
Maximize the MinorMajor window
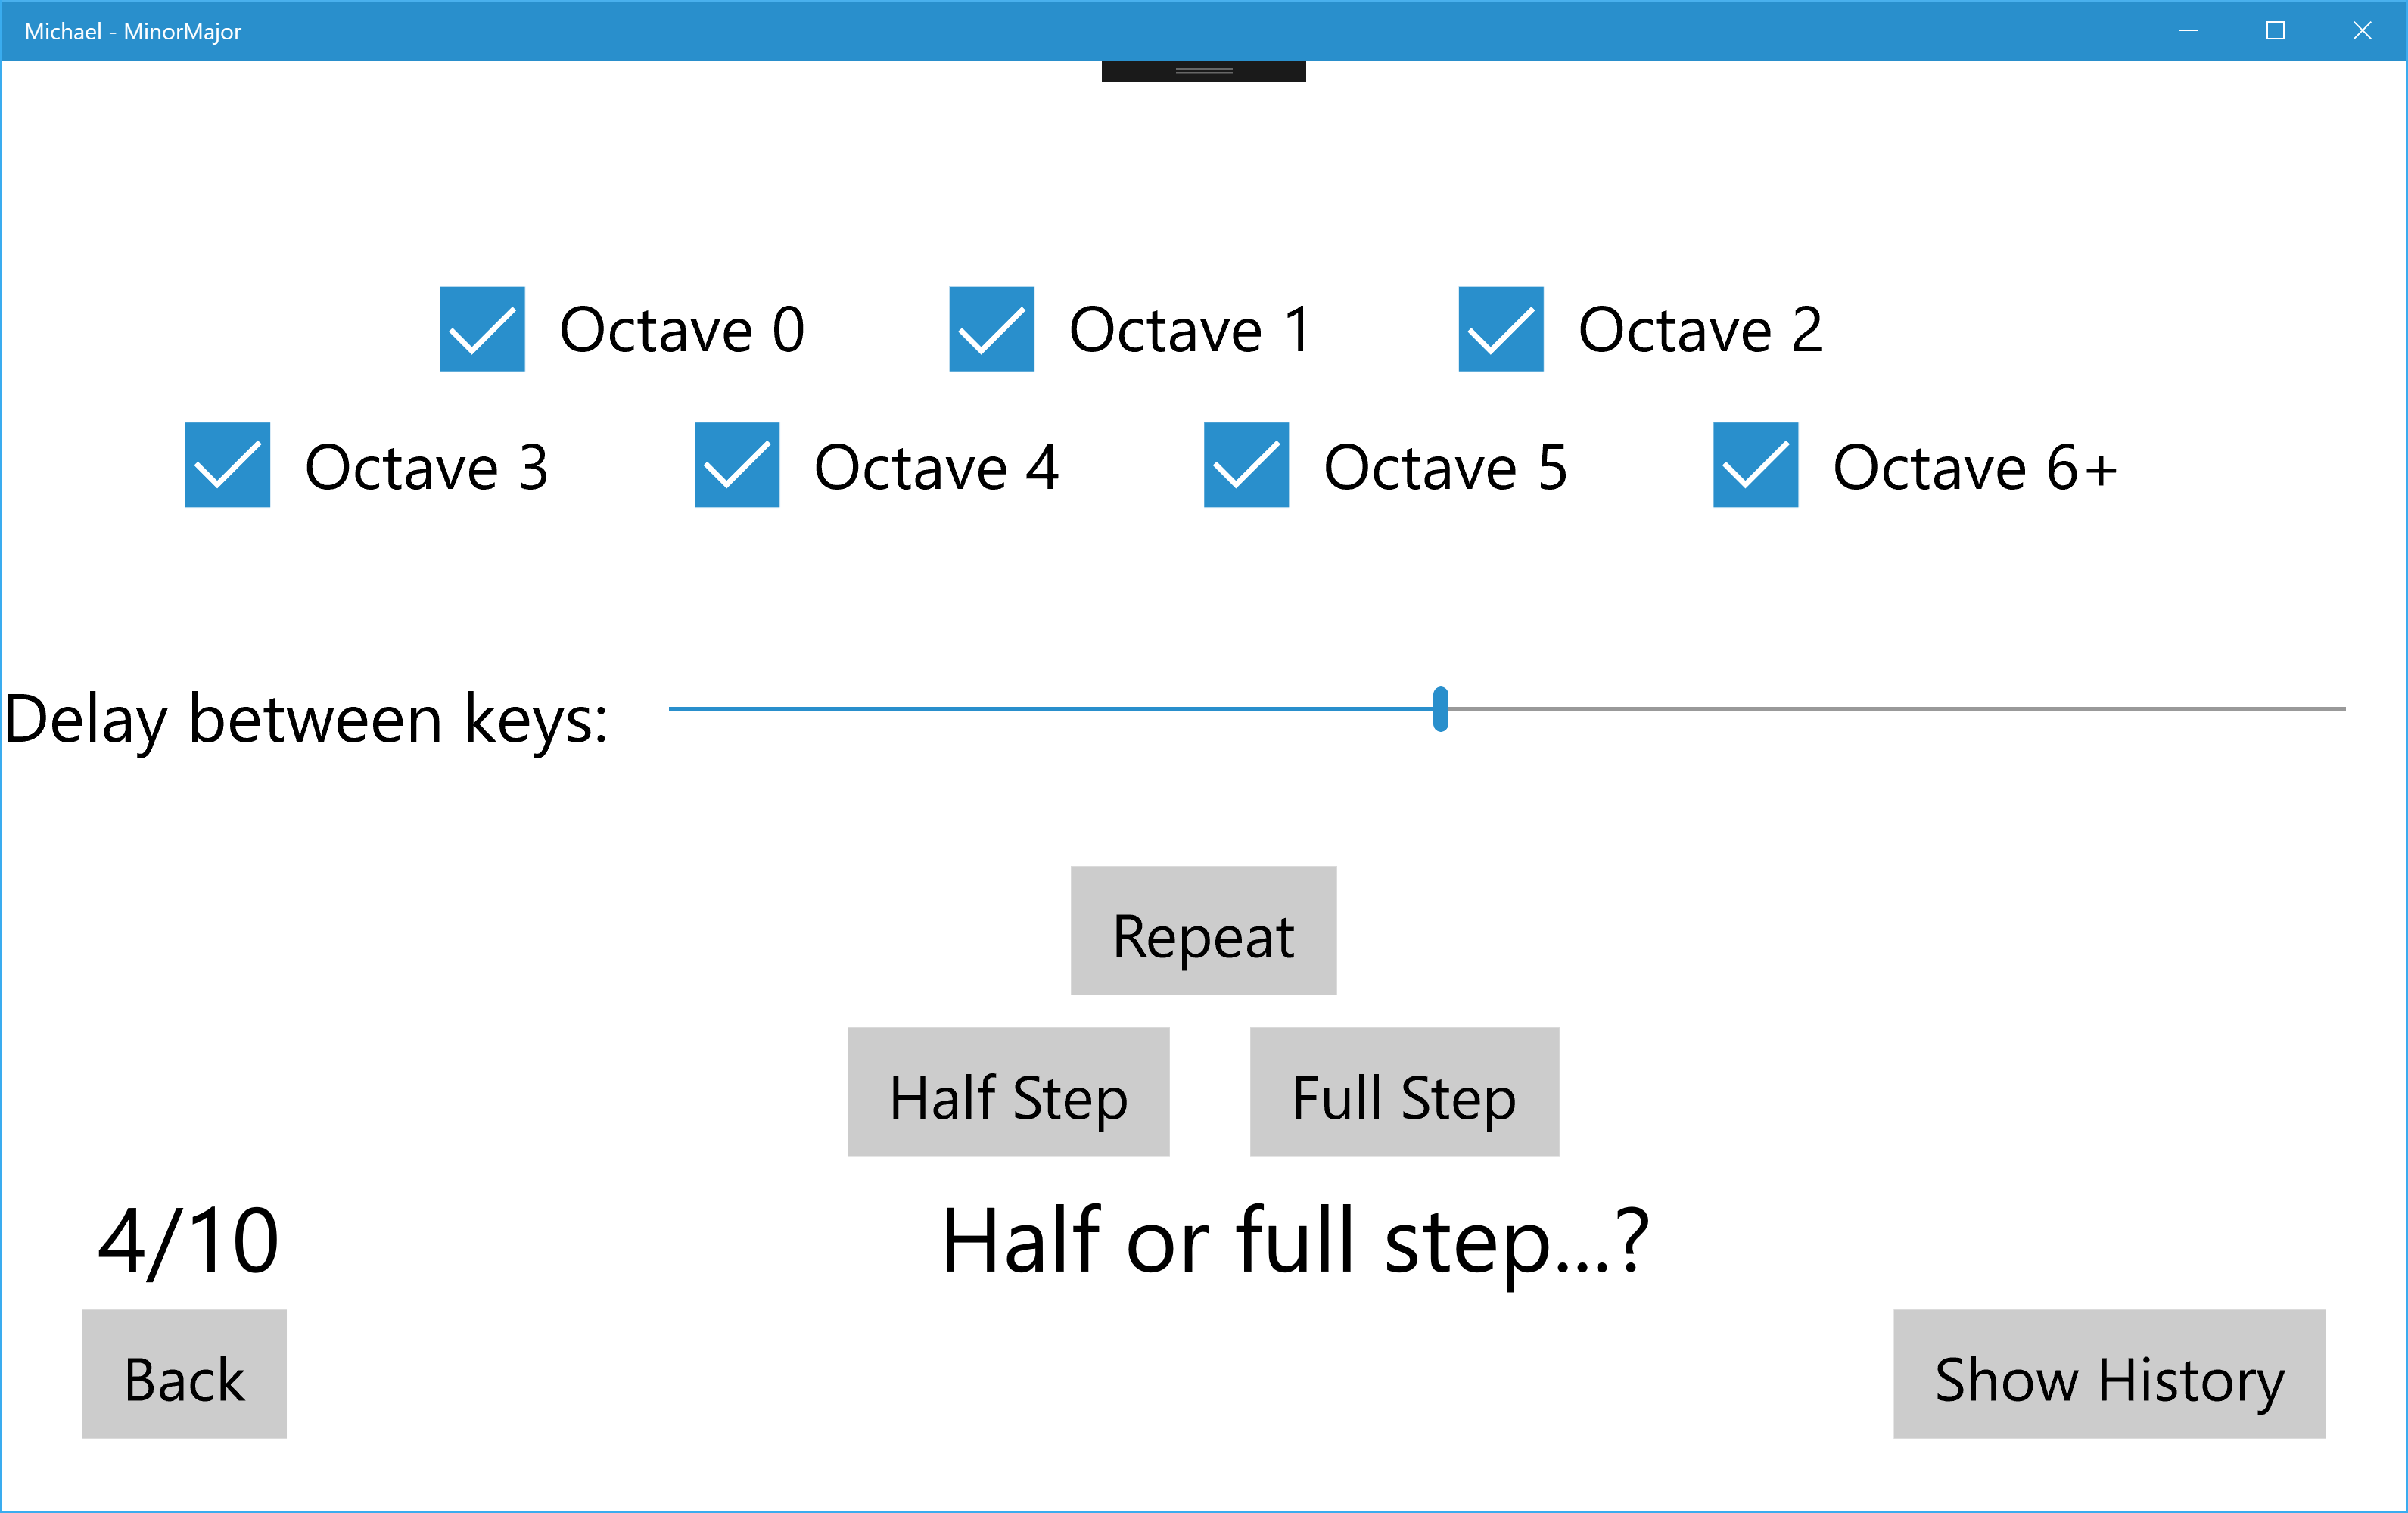[2275, 30]
